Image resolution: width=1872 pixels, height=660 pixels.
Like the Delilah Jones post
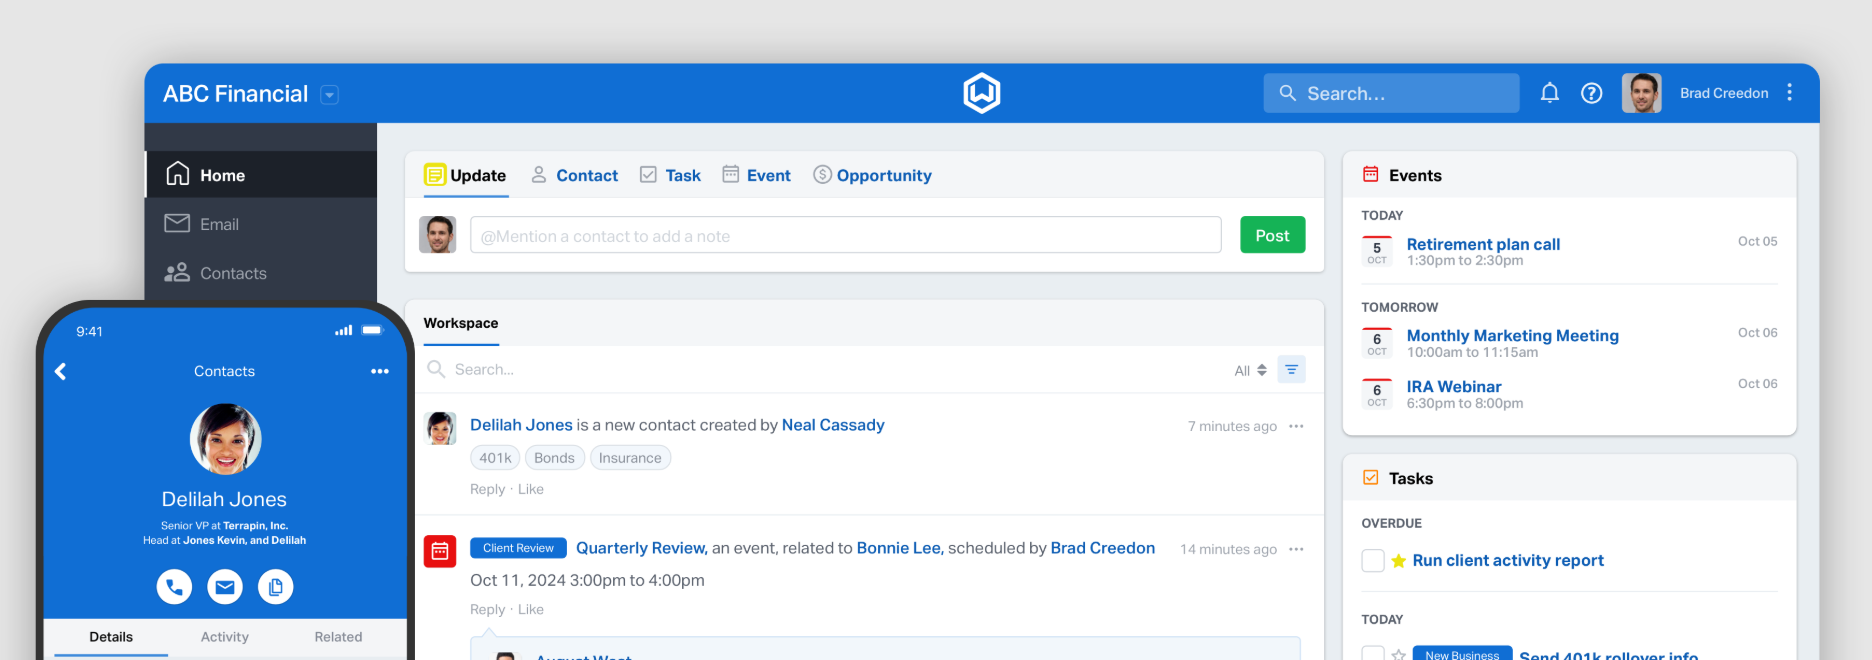pos(531,489)
